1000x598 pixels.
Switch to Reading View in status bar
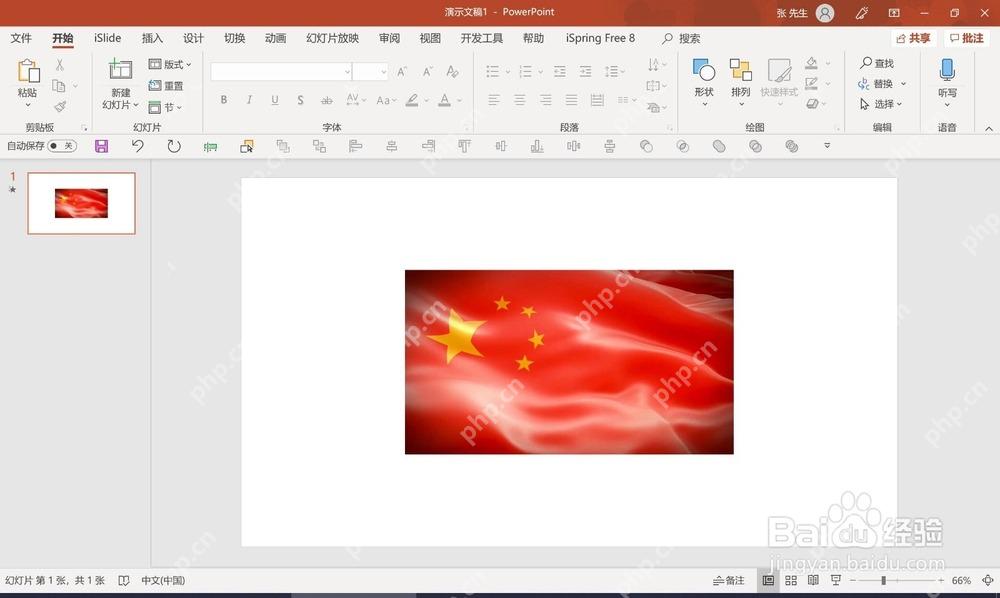813,580
